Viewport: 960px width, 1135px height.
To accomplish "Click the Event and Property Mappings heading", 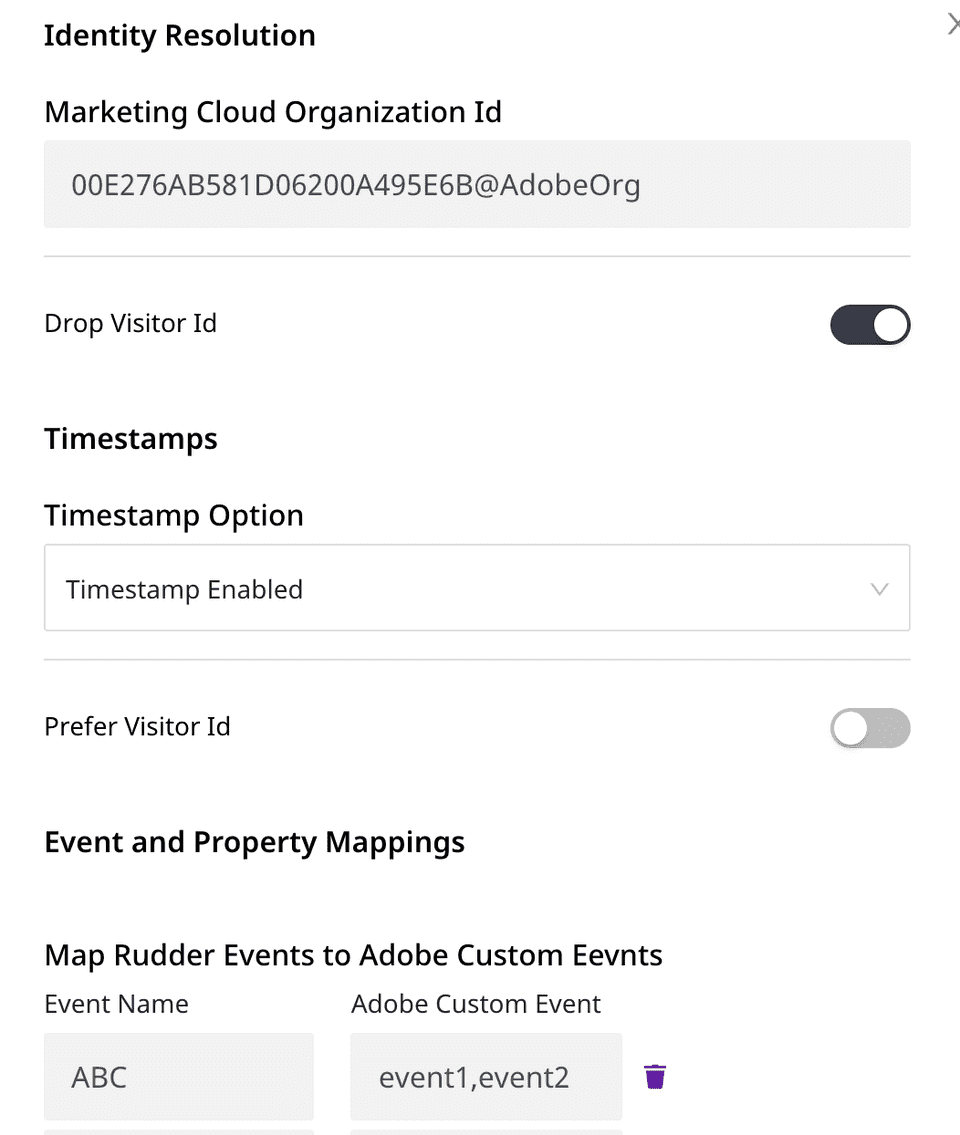I will [x=255, y=842].
